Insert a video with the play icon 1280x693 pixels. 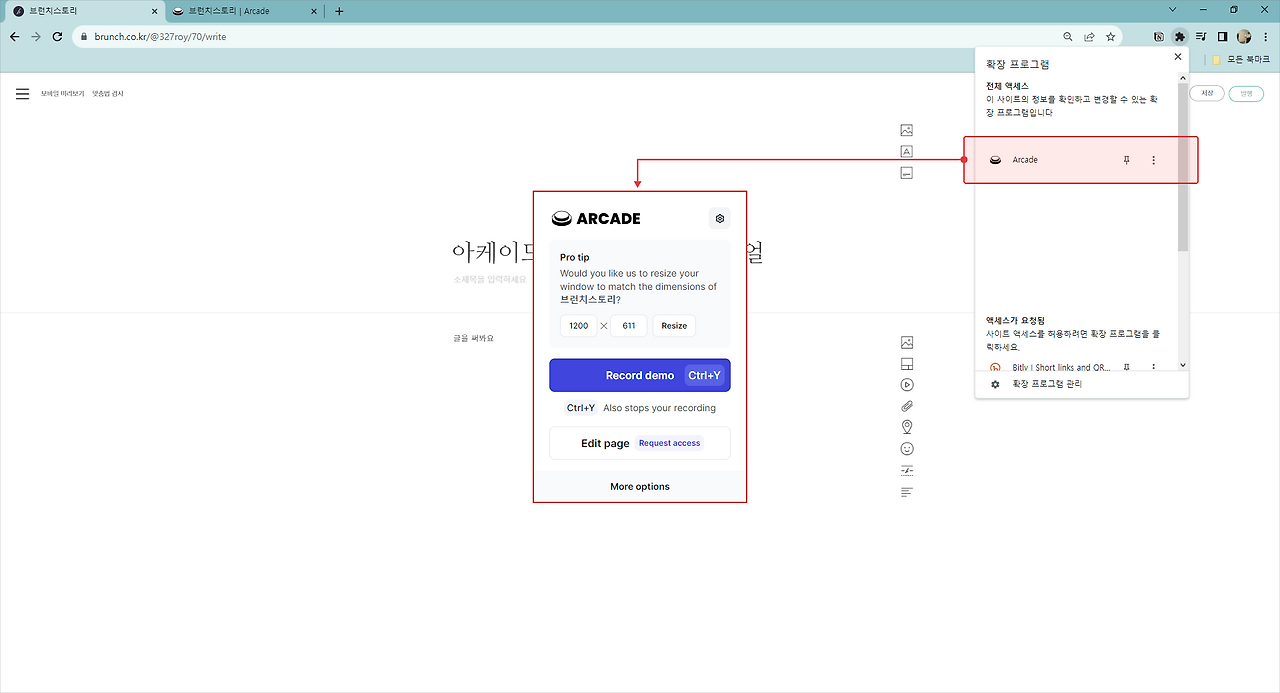coord(907,385)
